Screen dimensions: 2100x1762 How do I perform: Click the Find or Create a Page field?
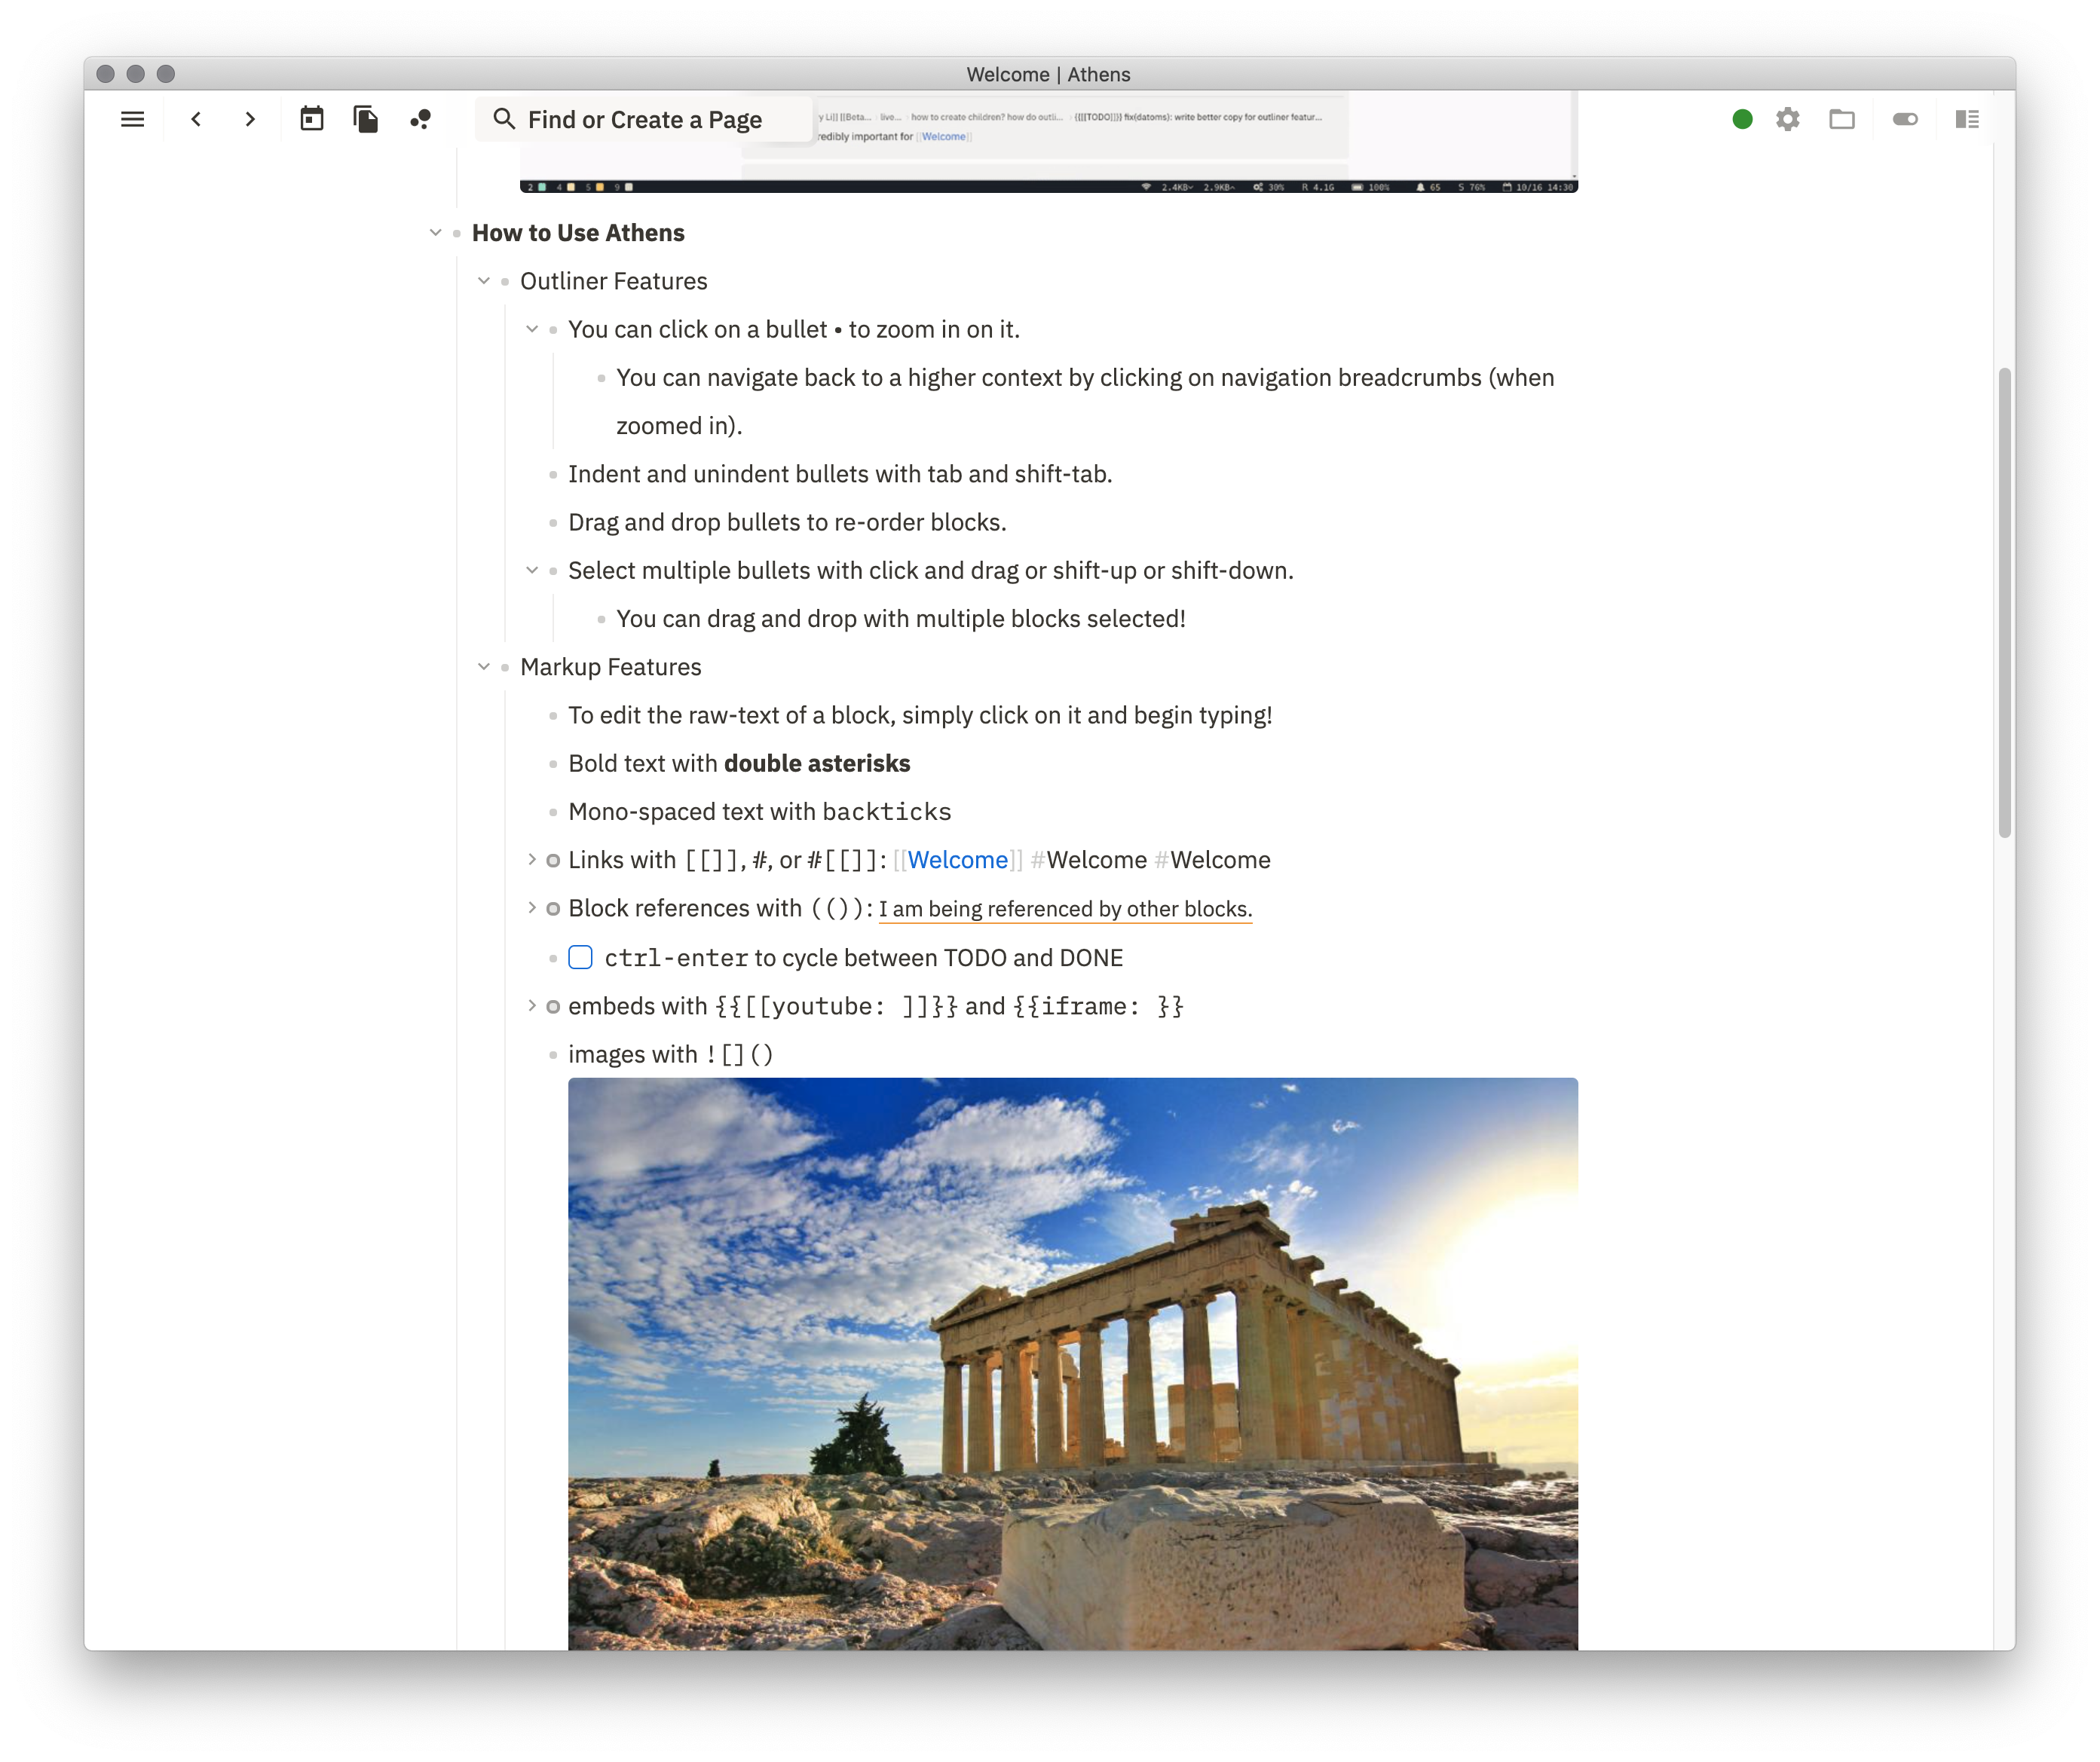coord(645,120)
